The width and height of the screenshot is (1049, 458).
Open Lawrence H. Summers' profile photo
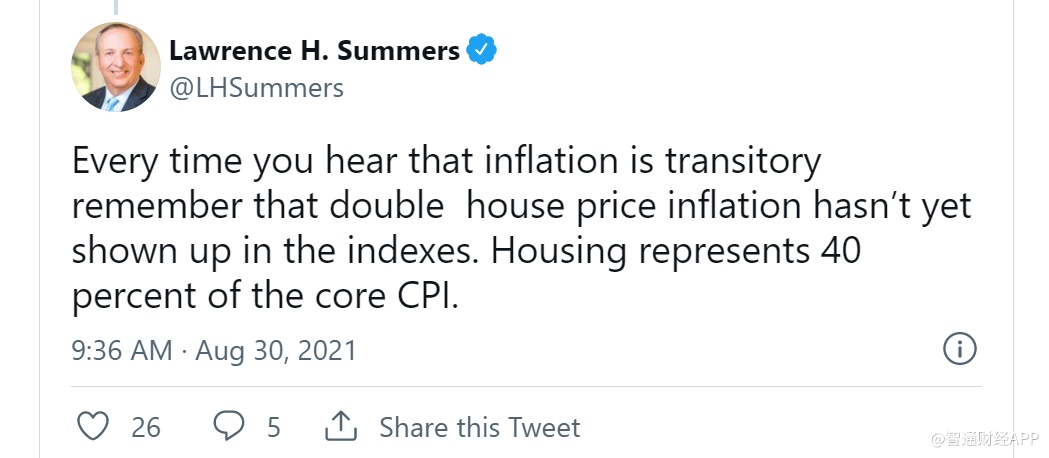pyautogui.click(x=116, y=67)
